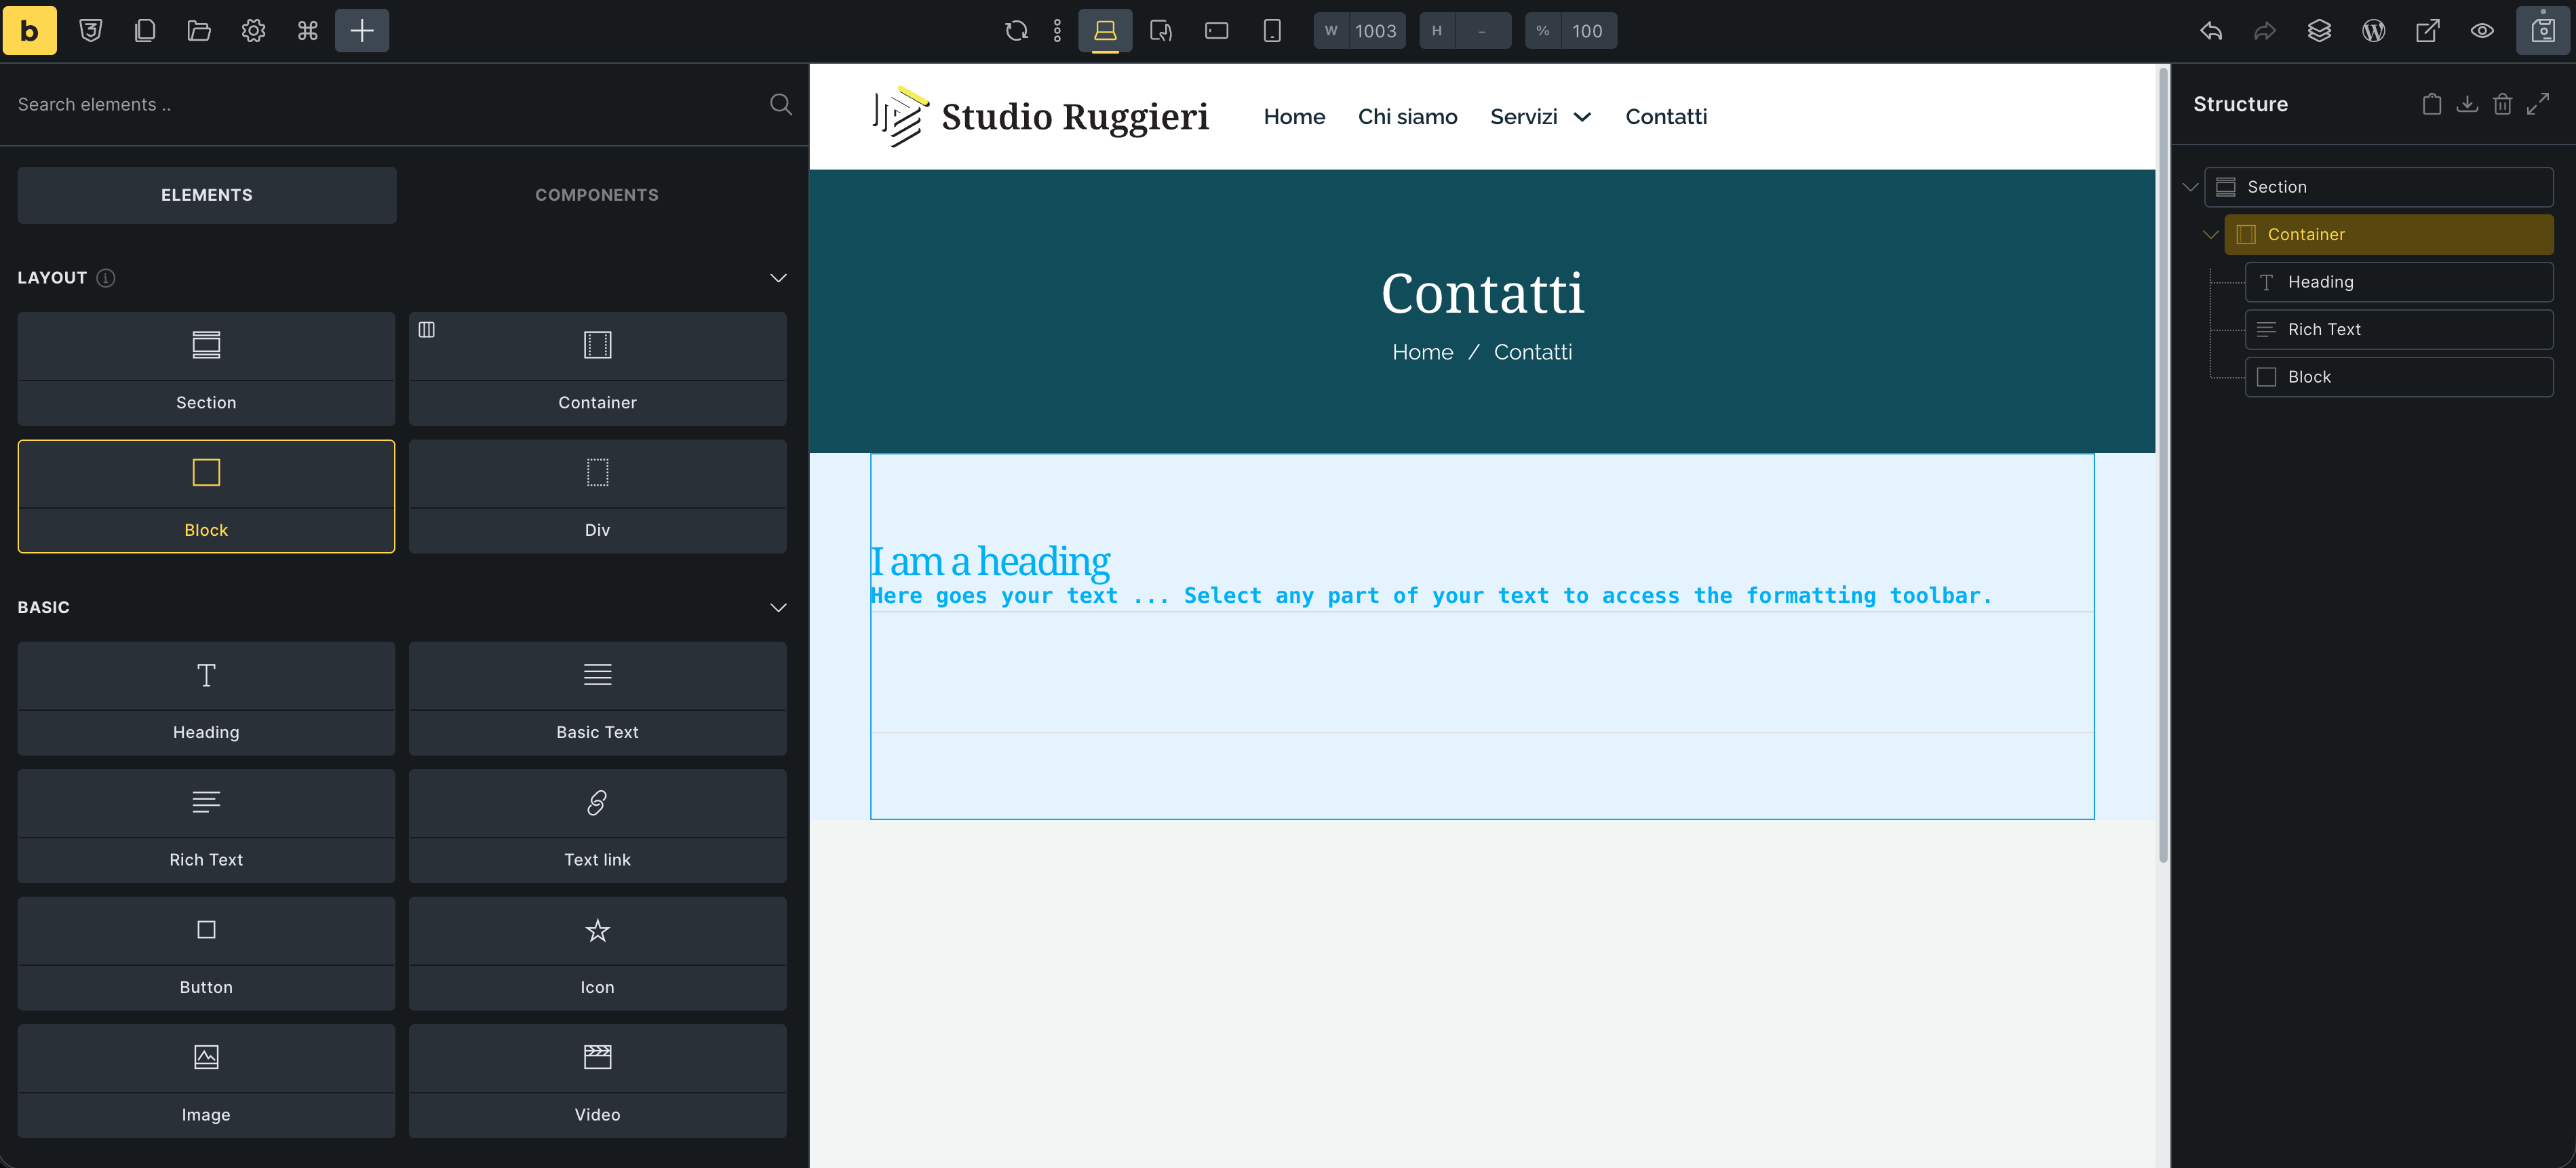Collapse the BASIC elements category
The width and height of the screenshot is (2576, 1168).
[778, 607]
